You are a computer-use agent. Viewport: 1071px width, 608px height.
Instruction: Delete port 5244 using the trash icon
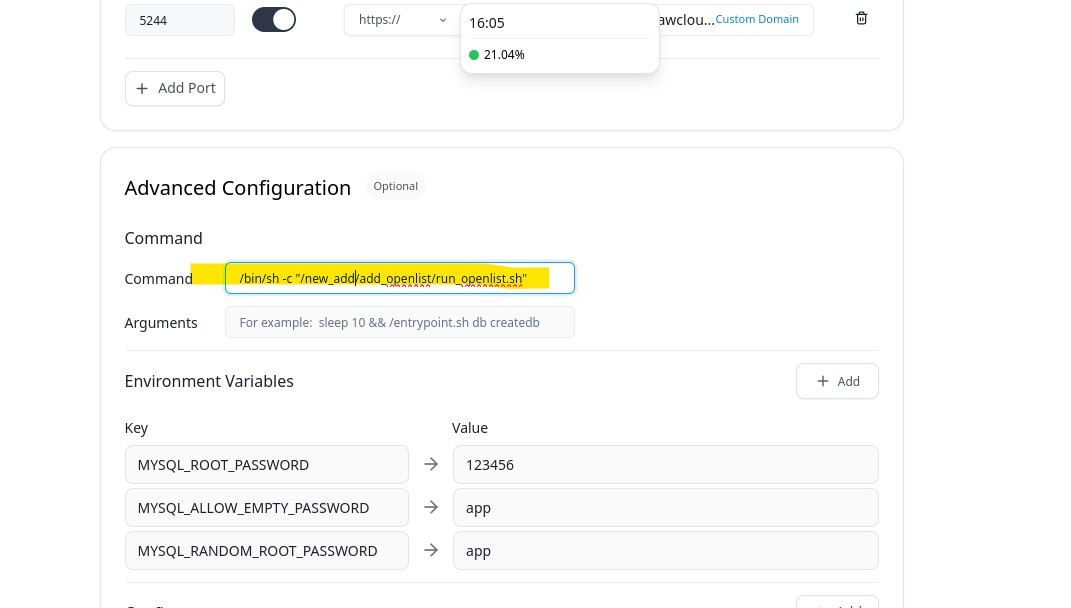tap(861, 19)
